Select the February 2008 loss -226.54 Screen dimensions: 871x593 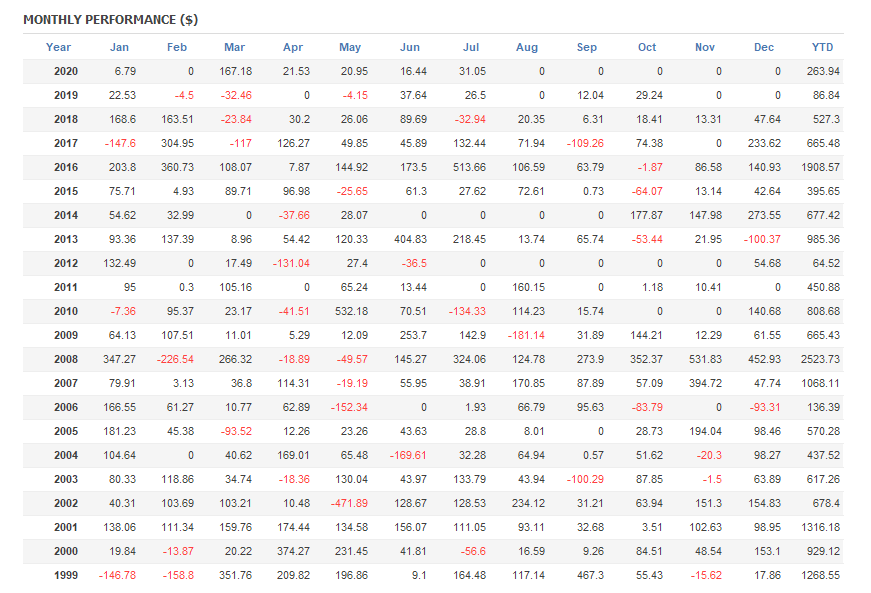174,358
